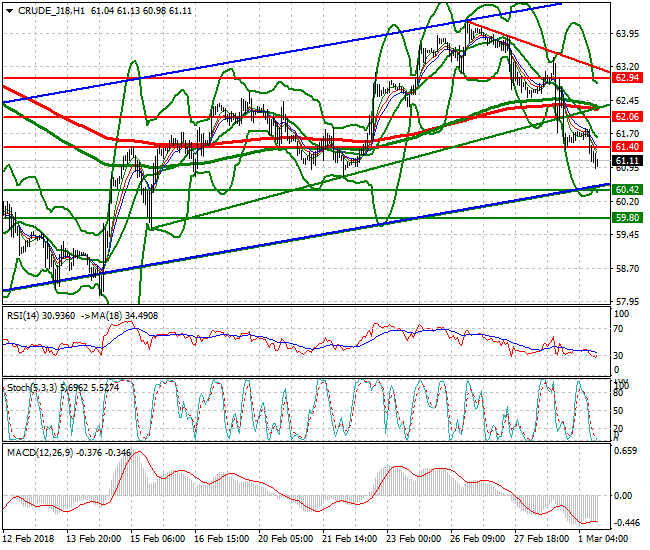Click the 58.70 price scale value
Viewport: 650px width, 550px height.
tap(627, 269)
